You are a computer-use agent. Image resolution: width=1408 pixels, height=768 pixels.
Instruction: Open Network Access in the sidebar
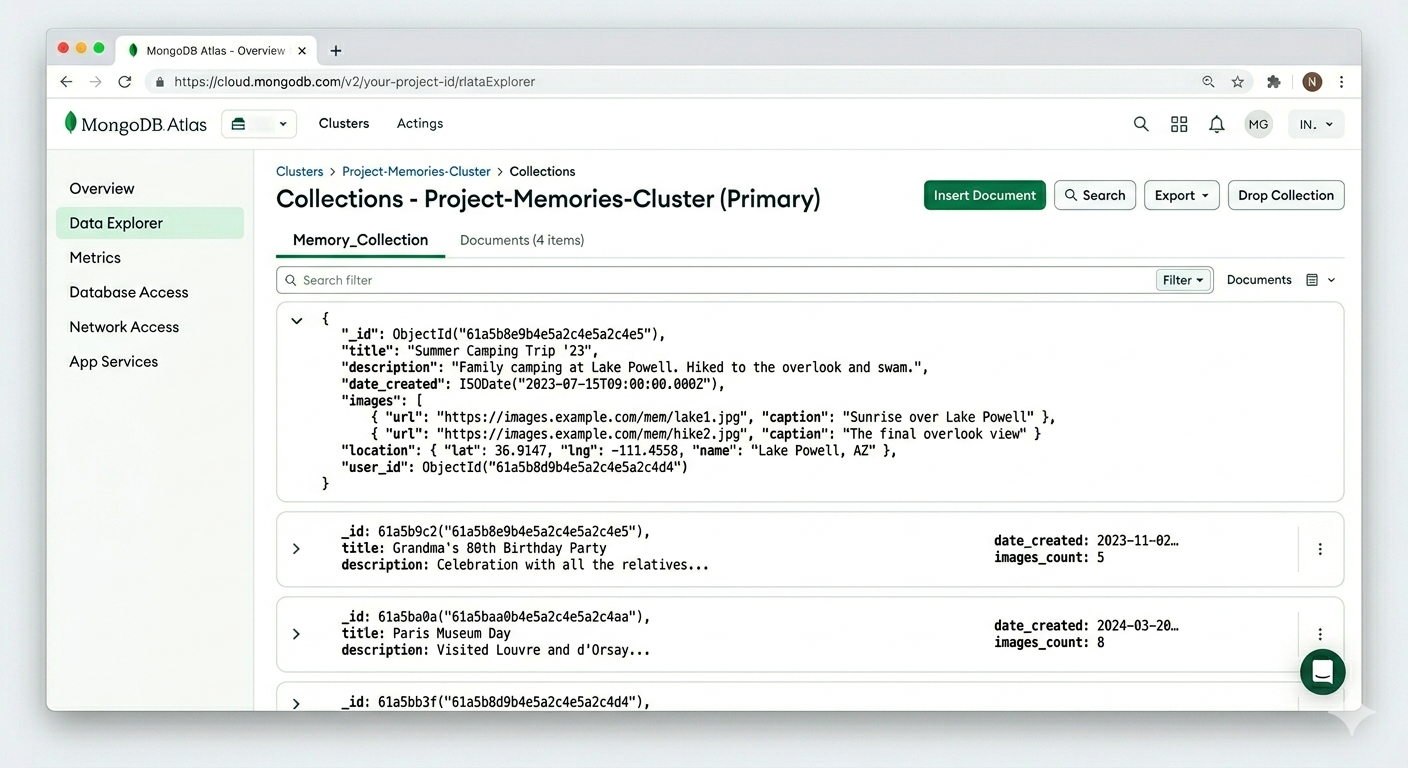pos(124,327)
